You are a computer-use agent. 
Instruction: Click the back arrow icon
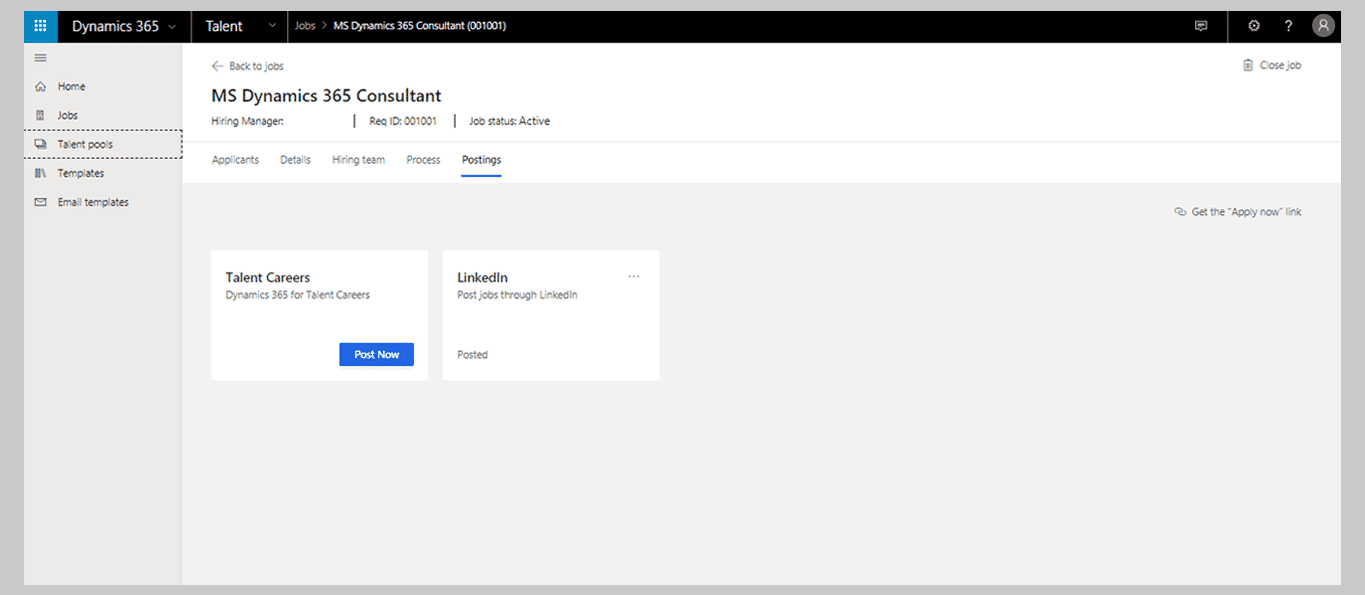point(218,66)
